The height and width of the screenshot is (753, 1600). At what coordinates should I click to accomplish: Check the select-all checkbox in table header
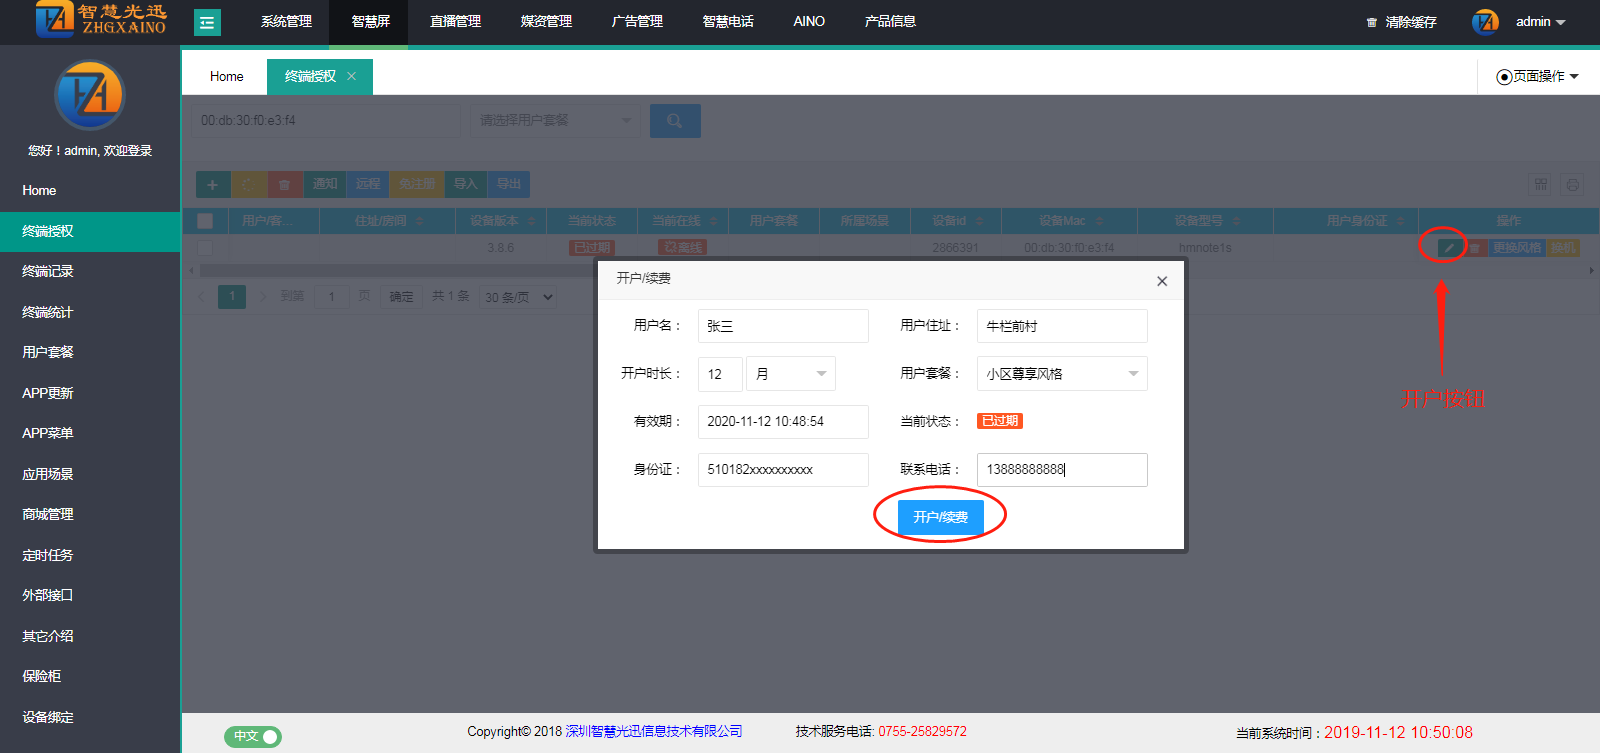coord(205,221)
